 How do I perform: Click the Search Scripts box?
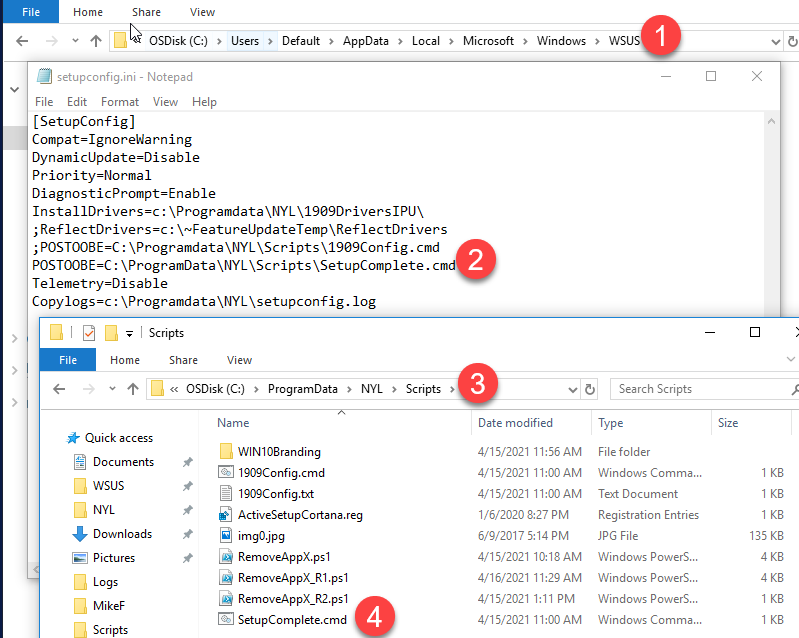(704, 389)
